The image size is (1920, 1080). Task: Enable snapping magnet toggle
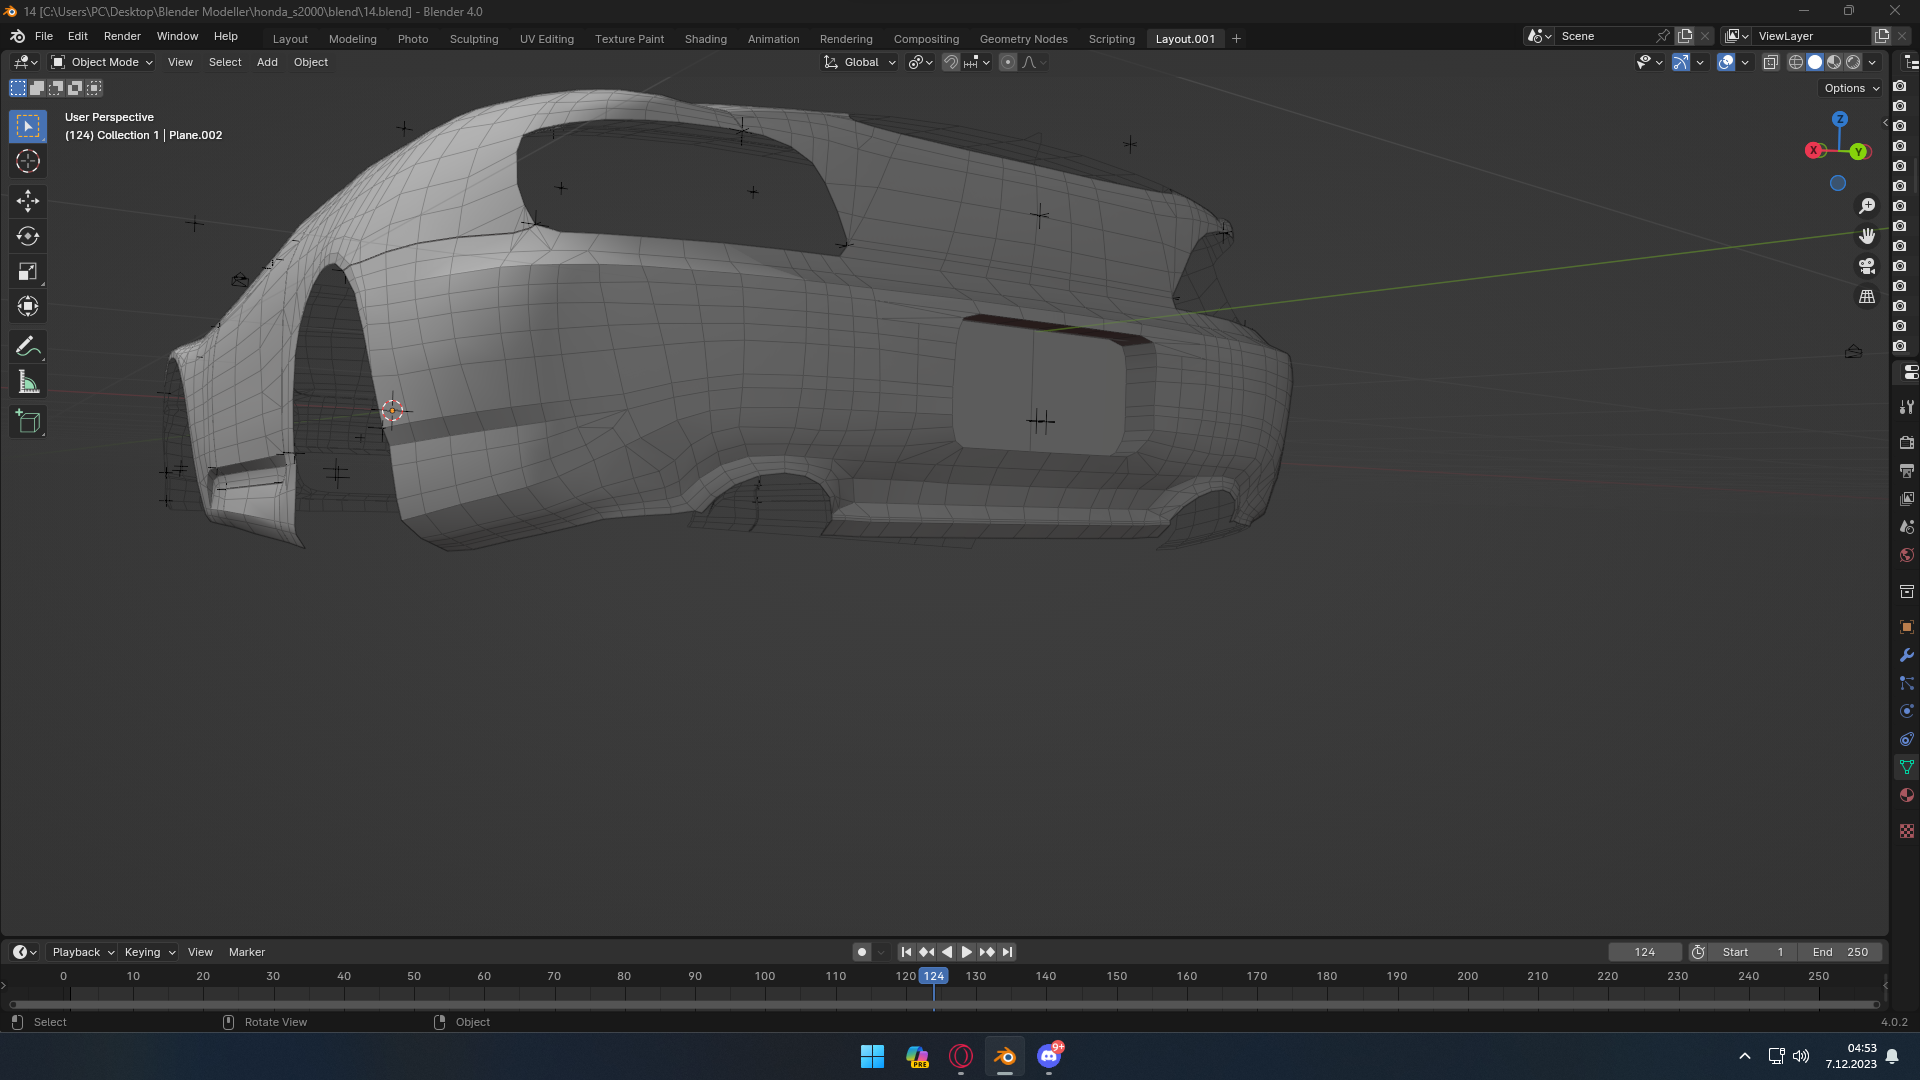pyautogui.click(x=950, y=62)
